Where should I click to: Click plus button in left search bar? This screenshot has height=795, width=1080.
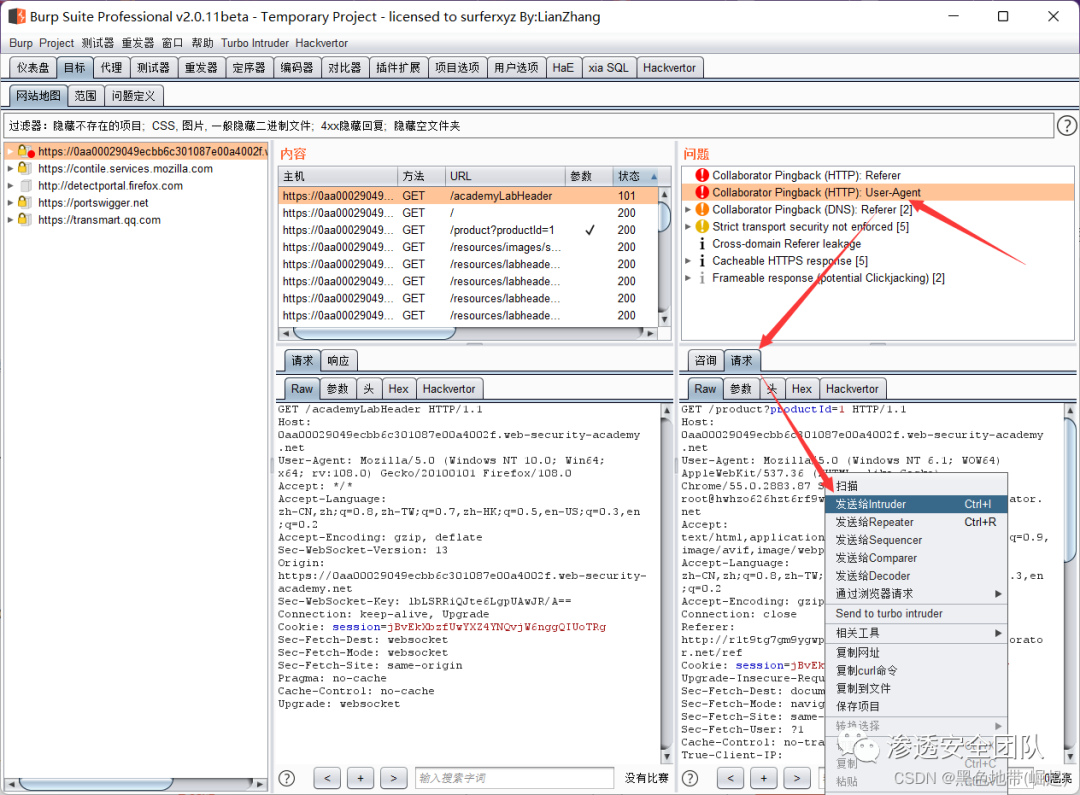360,778
